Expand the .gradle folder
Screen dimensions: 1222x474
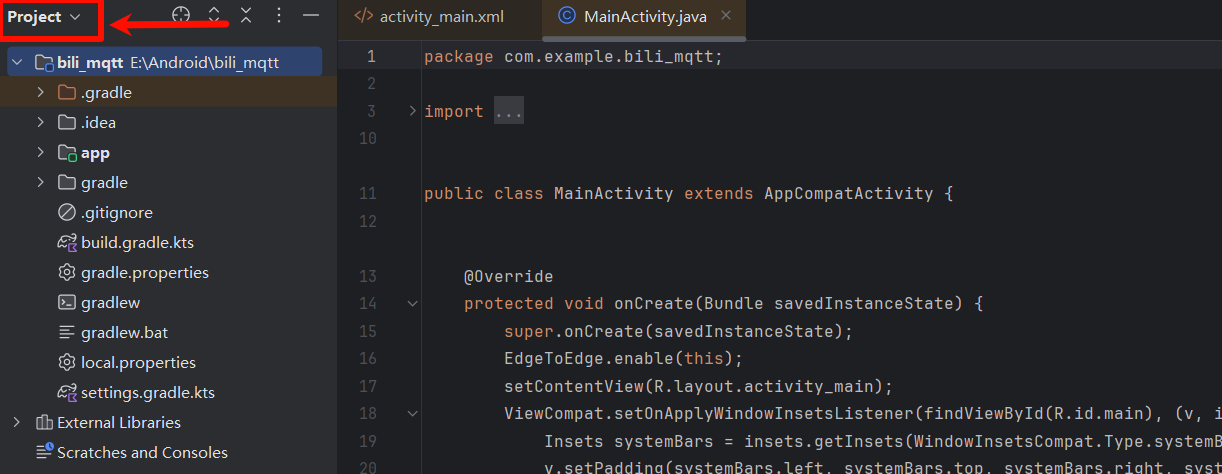tap(41, 93)
